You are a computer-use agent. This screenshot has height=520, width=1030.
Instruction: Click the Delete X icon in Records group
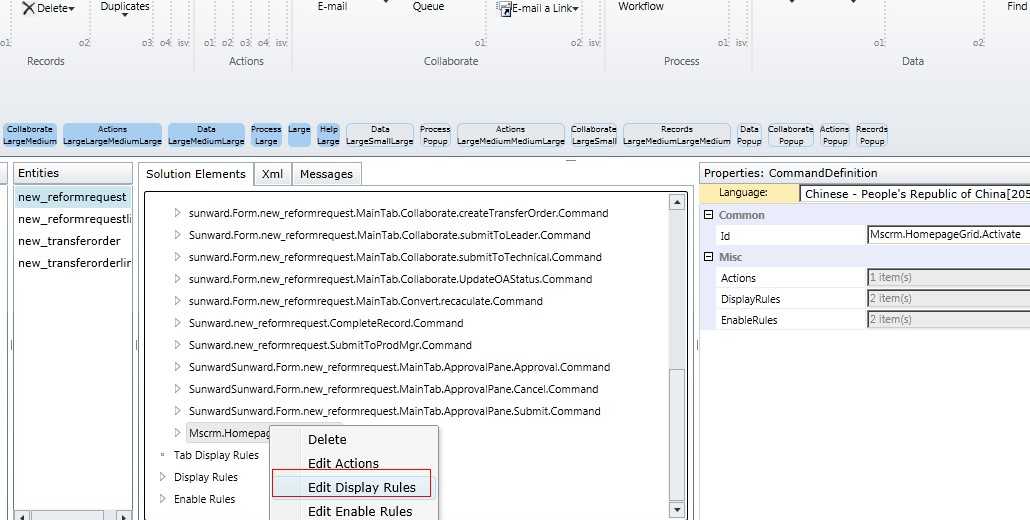pos(28,8)
